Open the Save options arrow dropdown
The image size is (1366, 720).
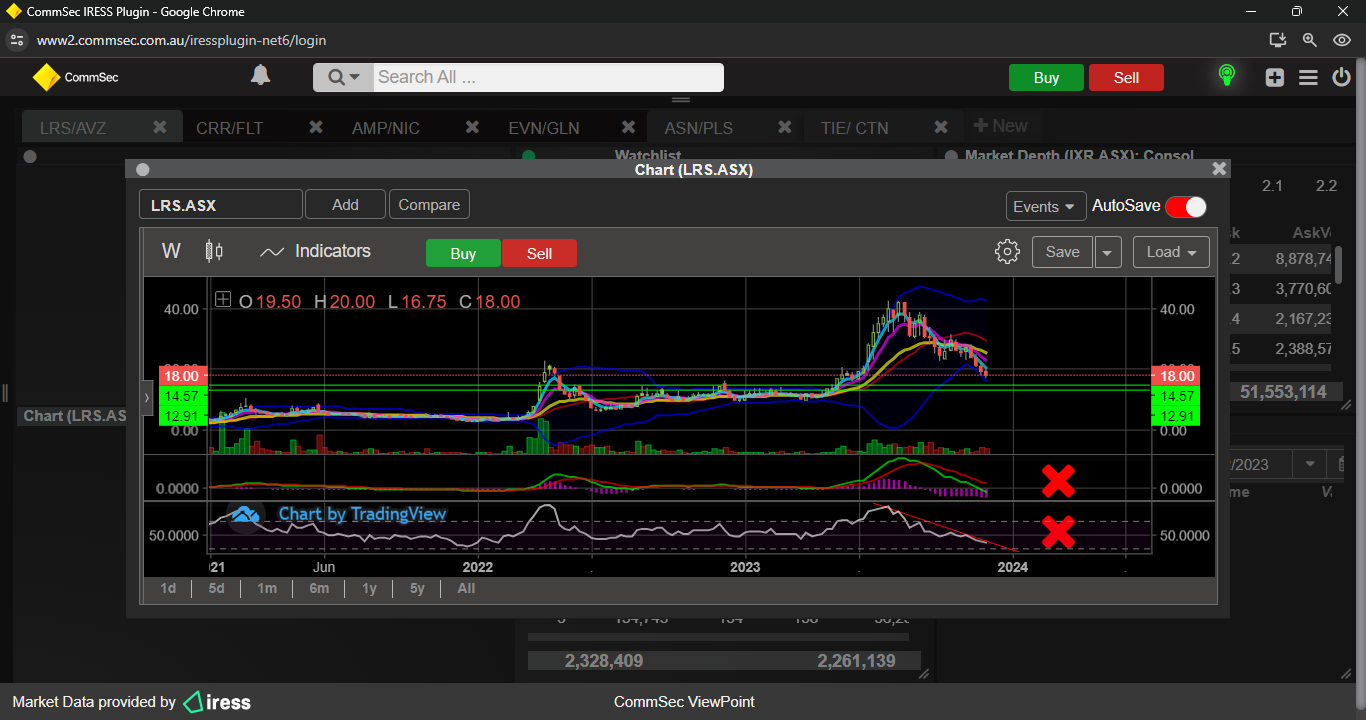click(1107, 252)
